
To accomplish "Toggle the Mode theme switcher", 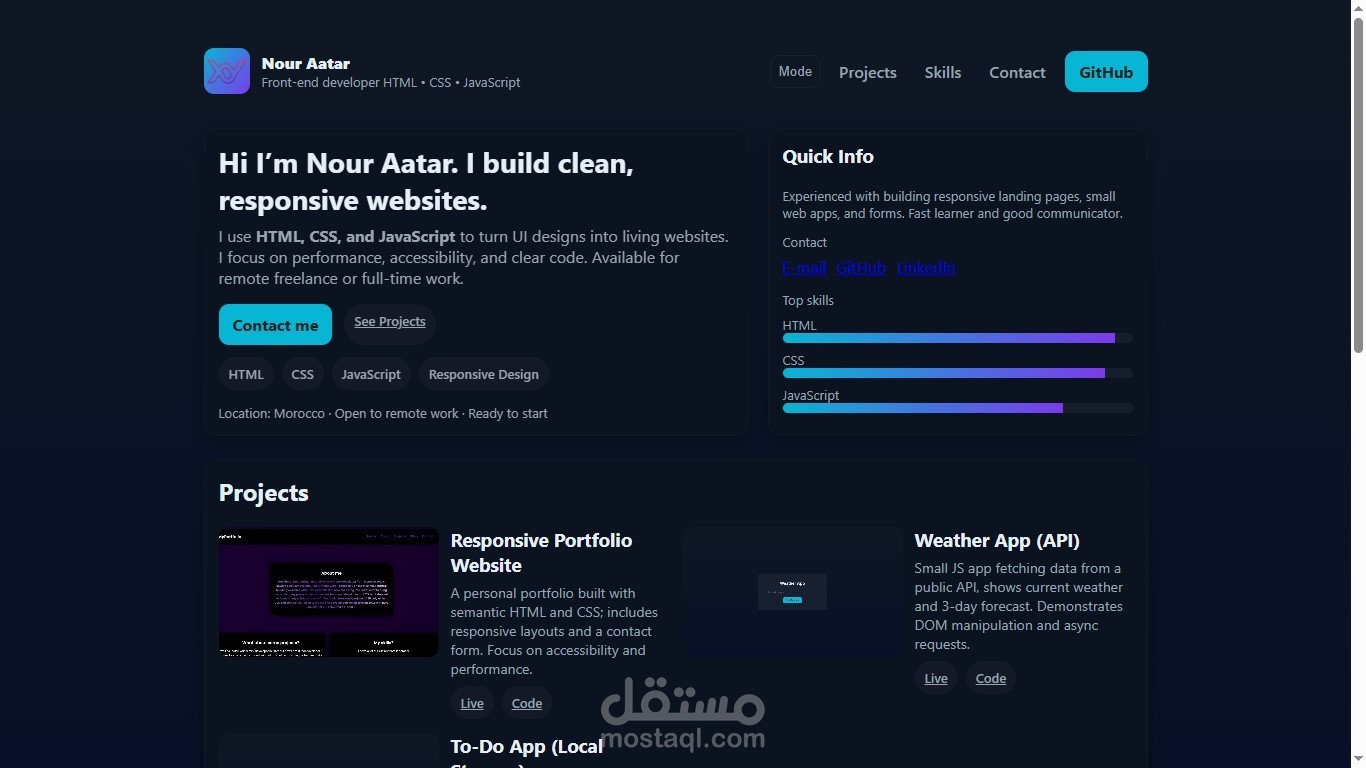I will (795, 71).
